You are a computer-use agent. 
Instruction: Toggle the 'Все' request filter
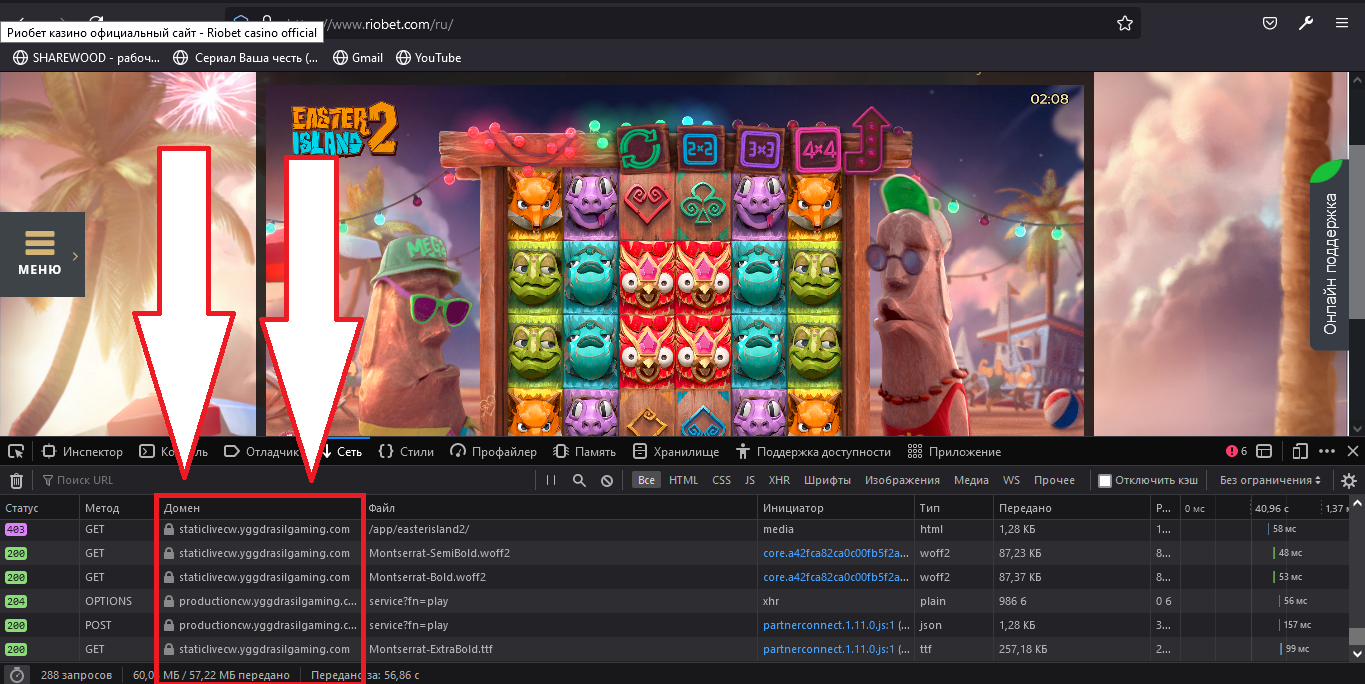tap(647, 480)
